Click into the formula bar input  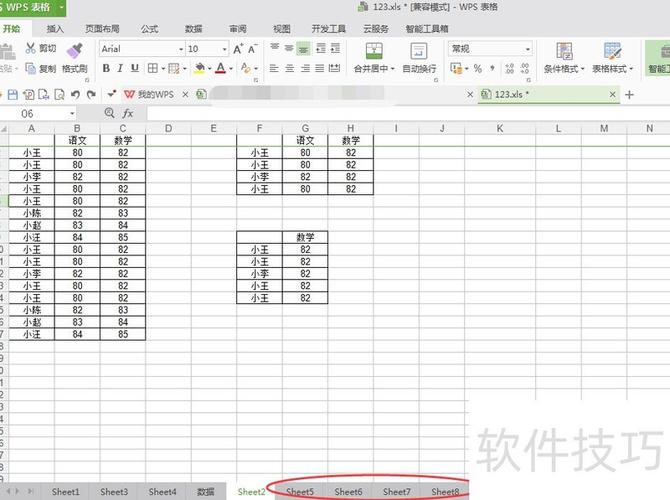[x=408, y=114]
